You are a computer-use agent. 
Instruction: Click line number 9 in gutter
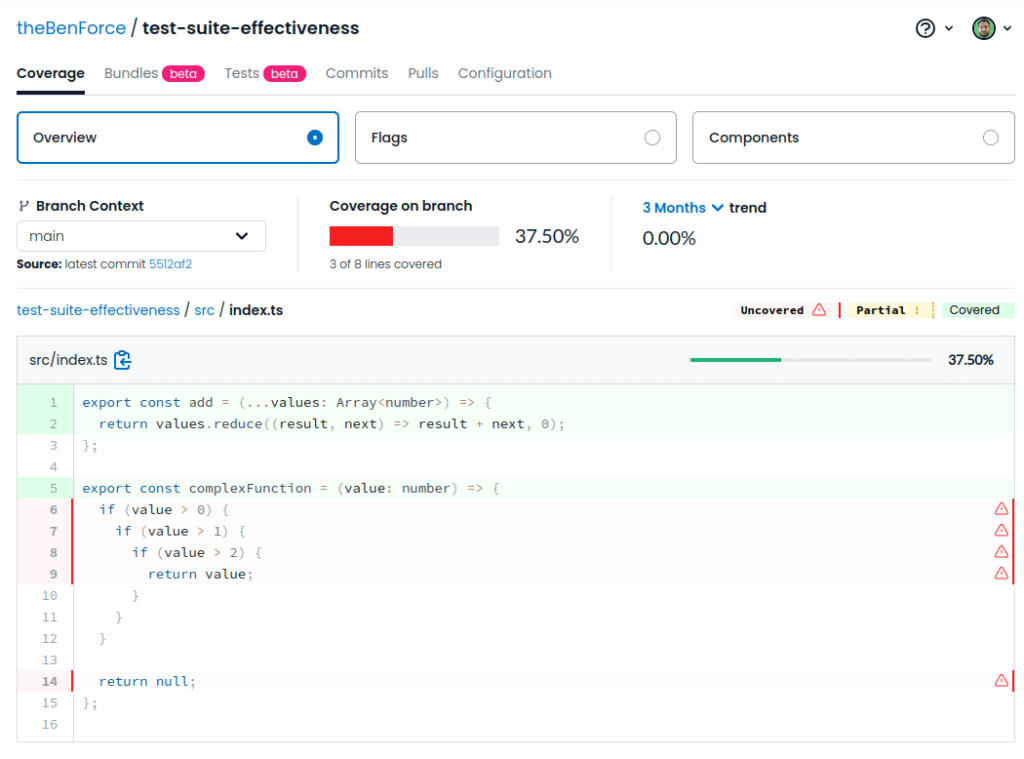tap(54, 574)
